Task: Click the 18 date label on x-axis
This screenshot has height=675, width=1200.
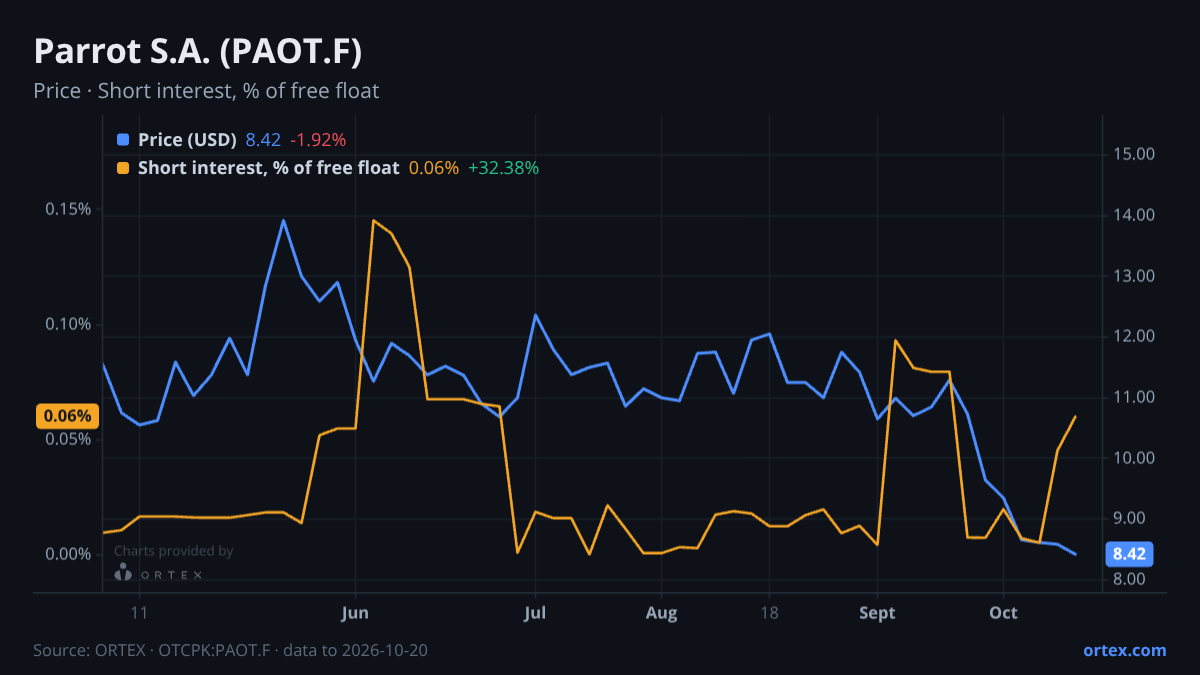Action: [x=769, y=612]
